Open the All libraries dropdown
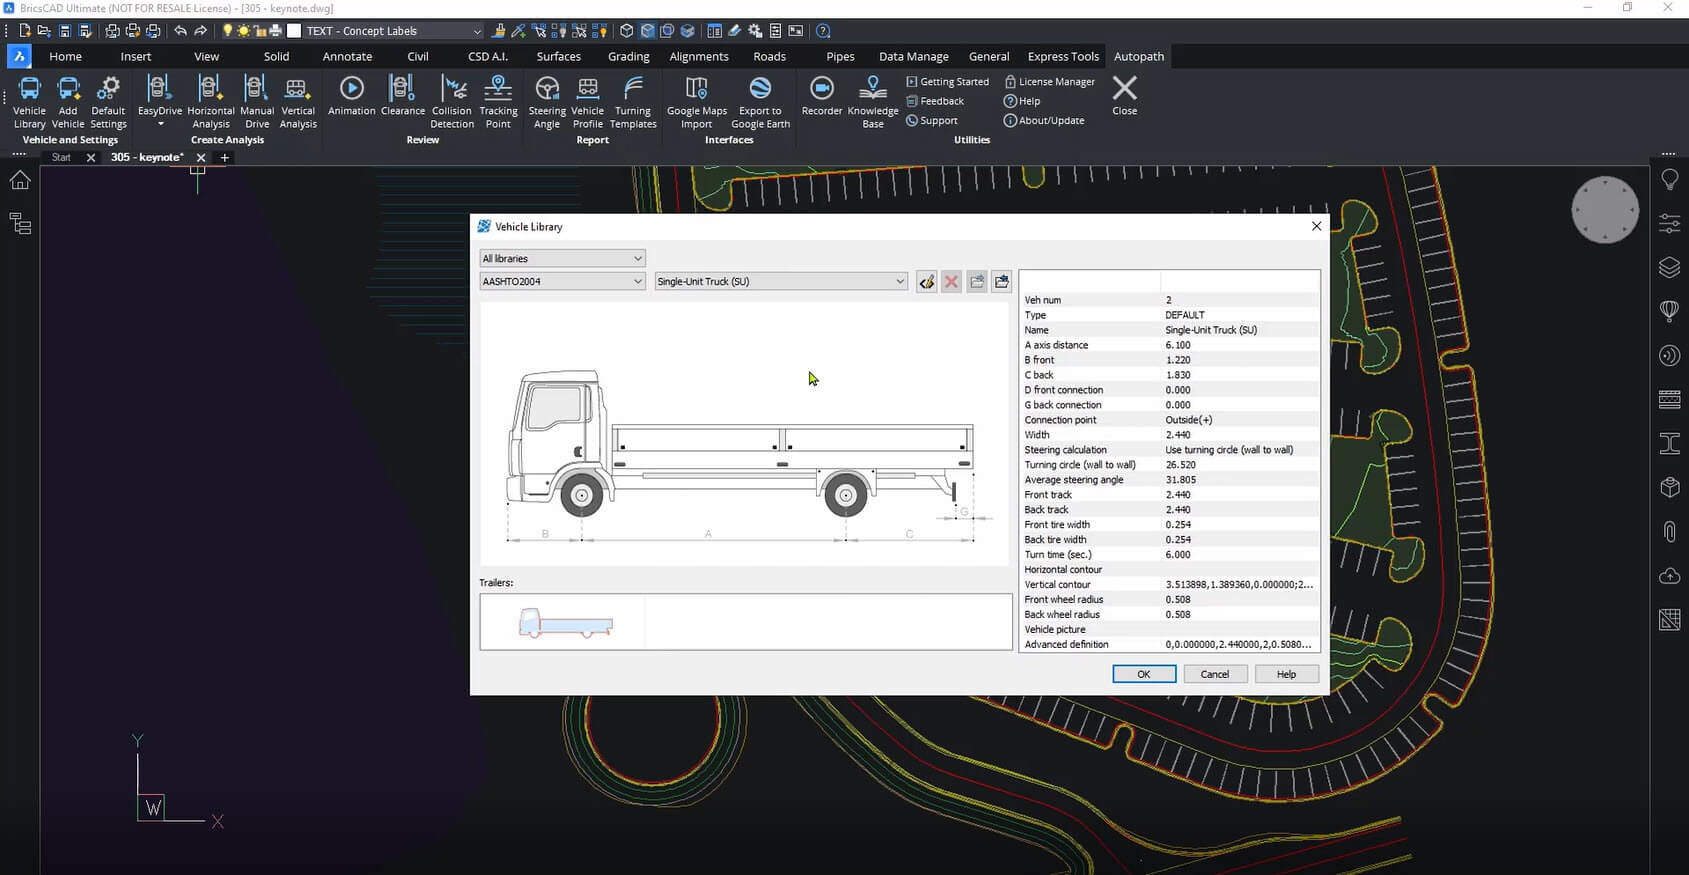1689x875 pixels. coord(562,258)
